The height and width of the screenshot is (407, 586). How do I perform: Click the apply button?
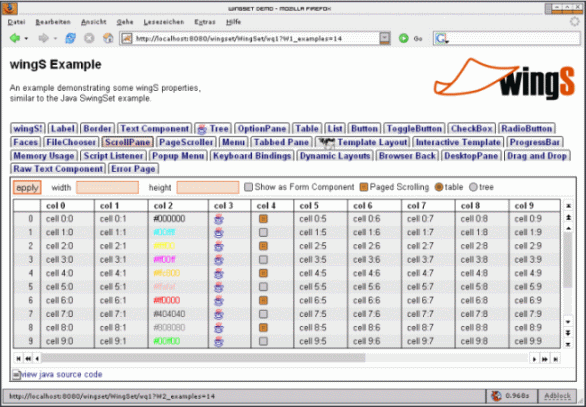(x=27, y=187)
